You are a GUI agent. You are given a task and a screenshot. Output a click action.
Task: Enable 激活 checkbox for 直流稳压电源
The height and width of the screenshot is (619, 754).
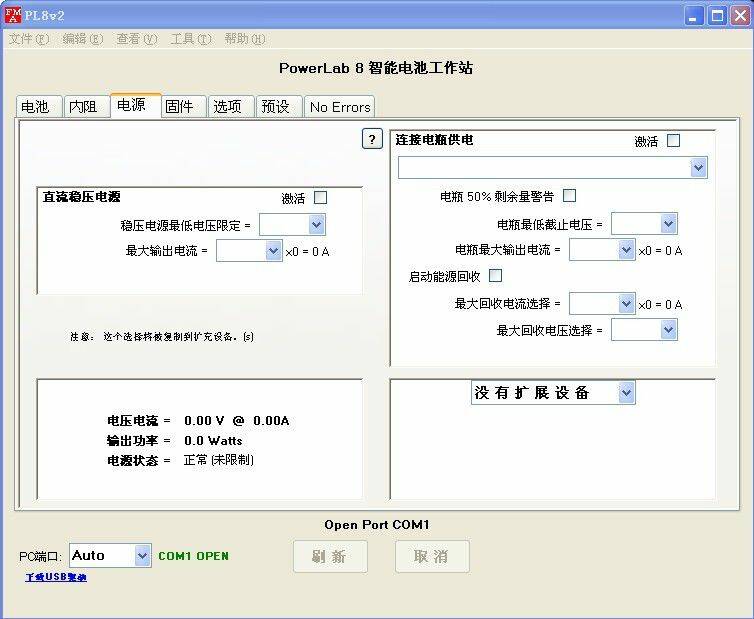tap(320, 197)
